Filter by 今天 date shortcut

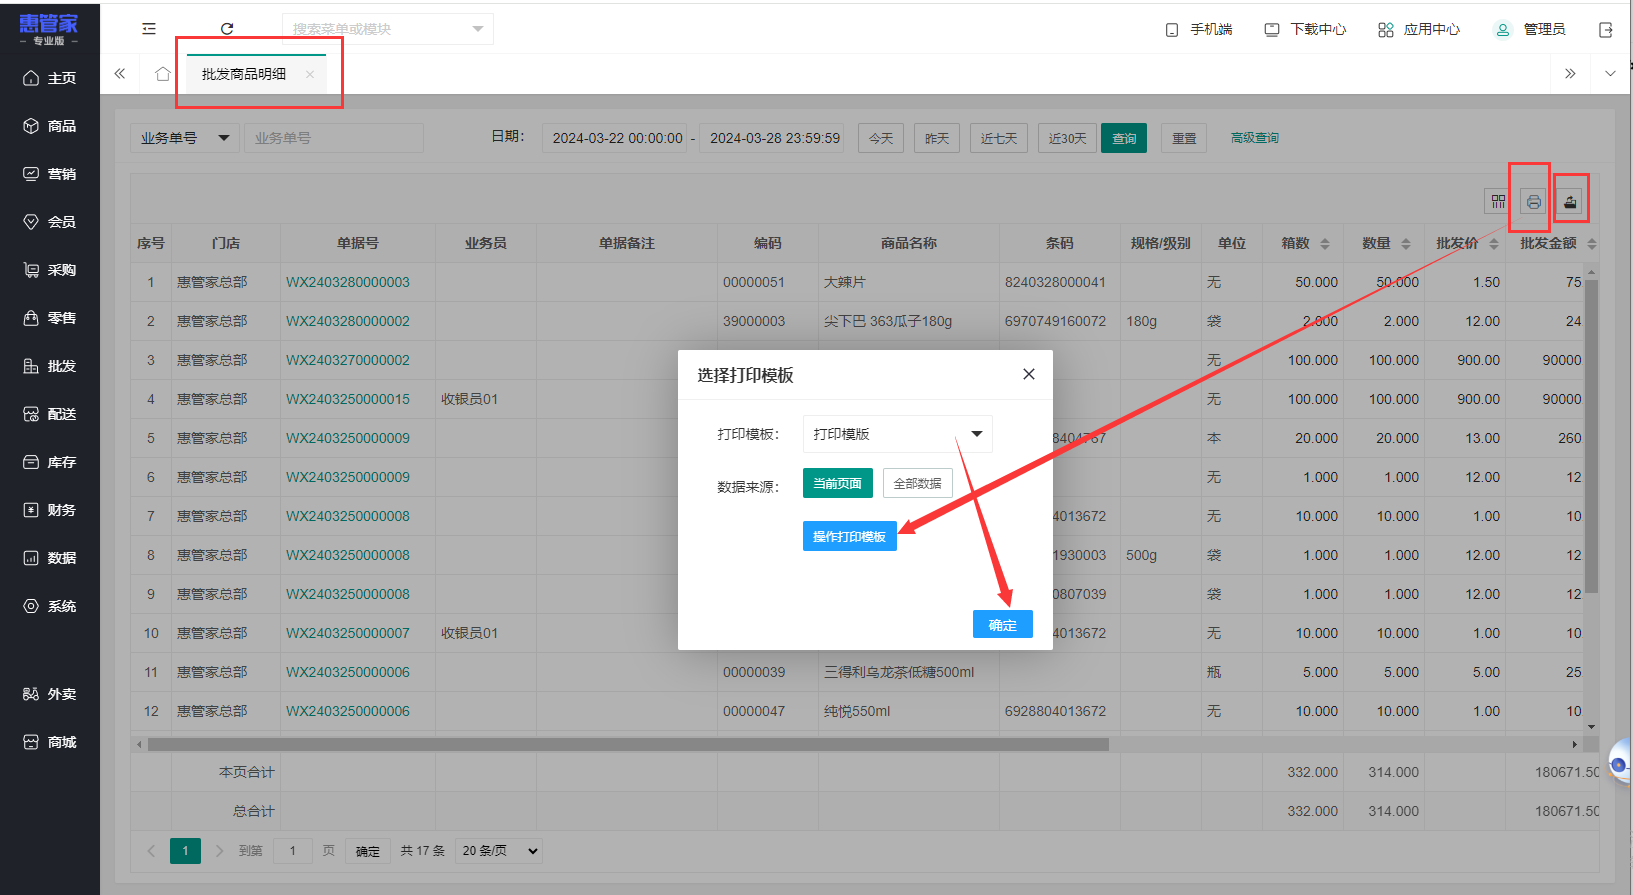pos(881,138)
